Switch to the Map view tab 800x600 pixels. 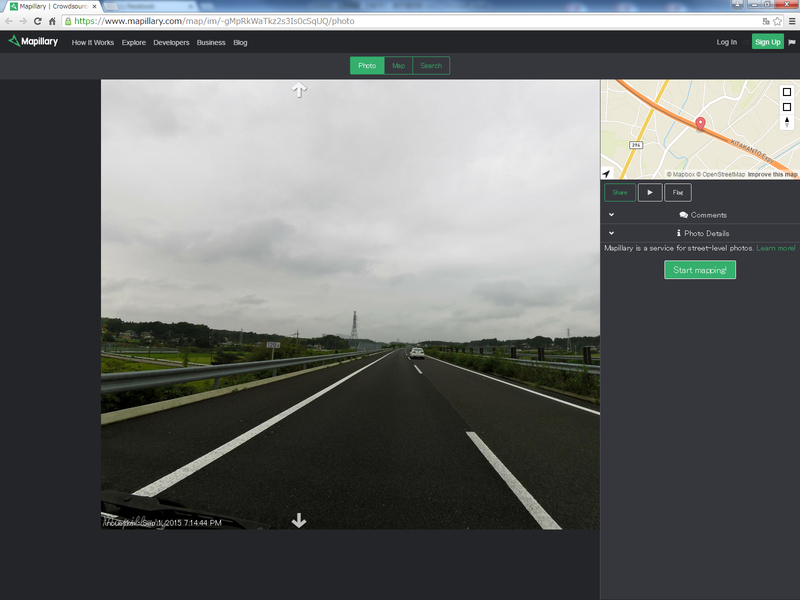398,66
